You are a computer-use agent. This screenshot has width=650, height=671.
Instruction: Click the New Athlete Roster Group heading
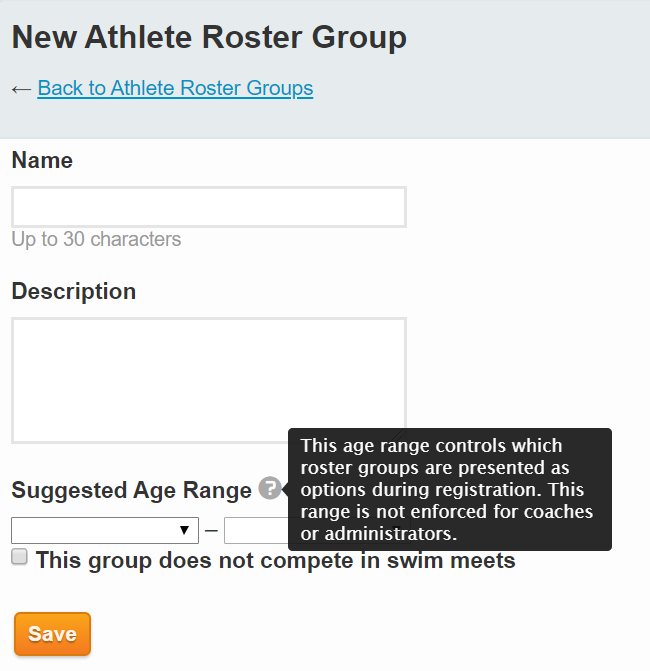209,38
